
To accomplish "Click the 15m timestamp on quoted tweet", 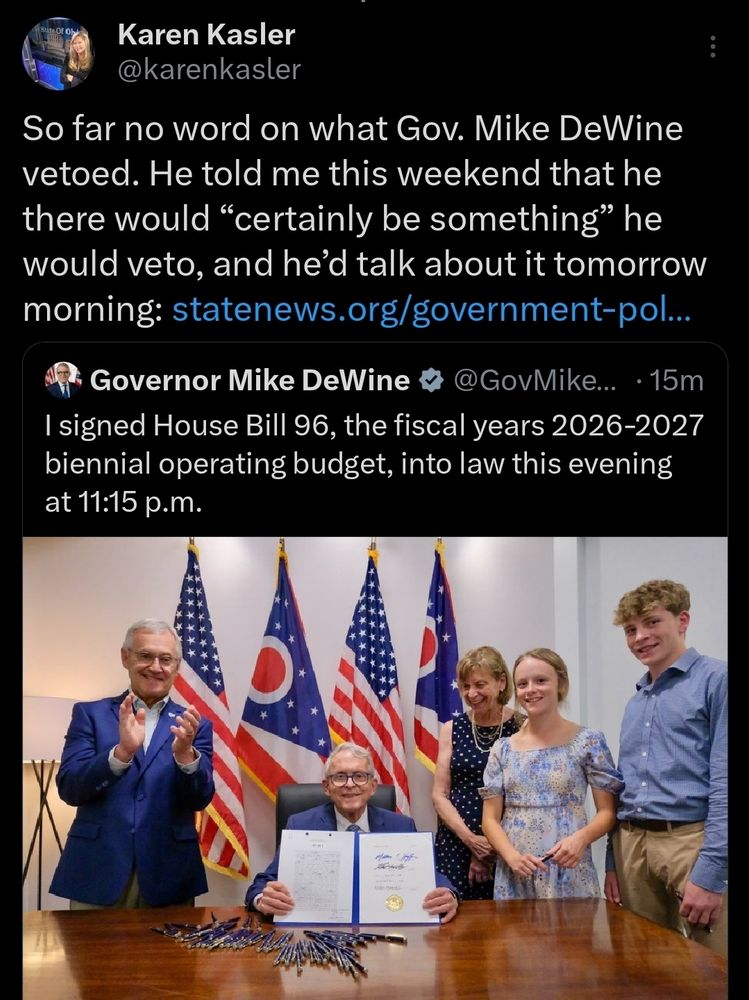I will point(677,380).
